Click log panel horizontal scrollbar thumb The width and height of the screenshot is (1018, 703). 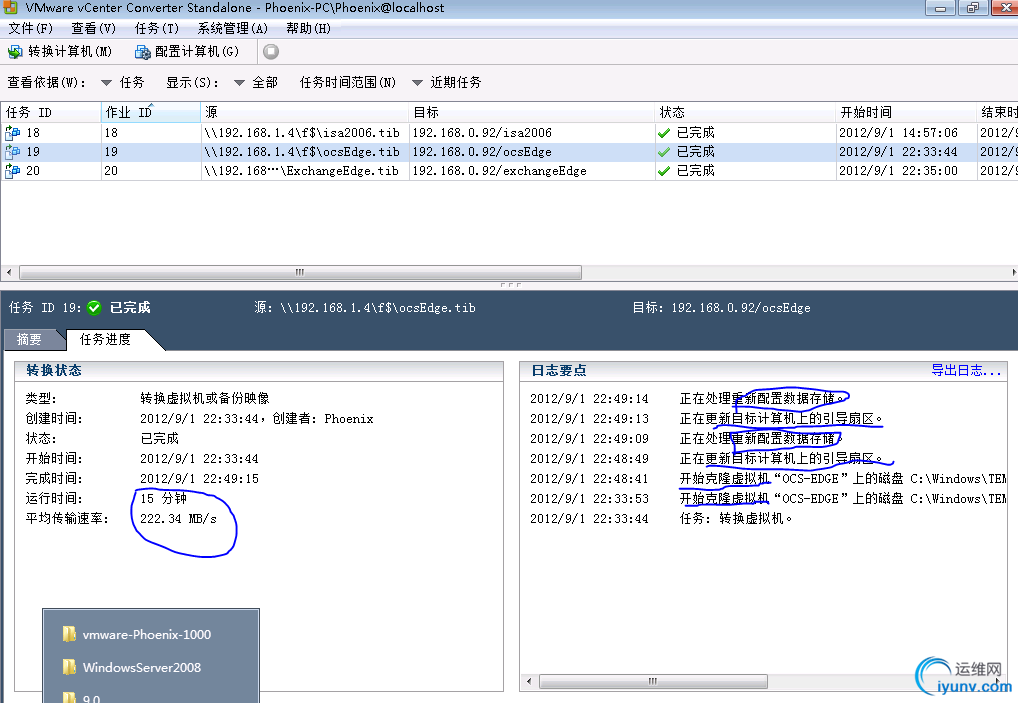(653, 681)
